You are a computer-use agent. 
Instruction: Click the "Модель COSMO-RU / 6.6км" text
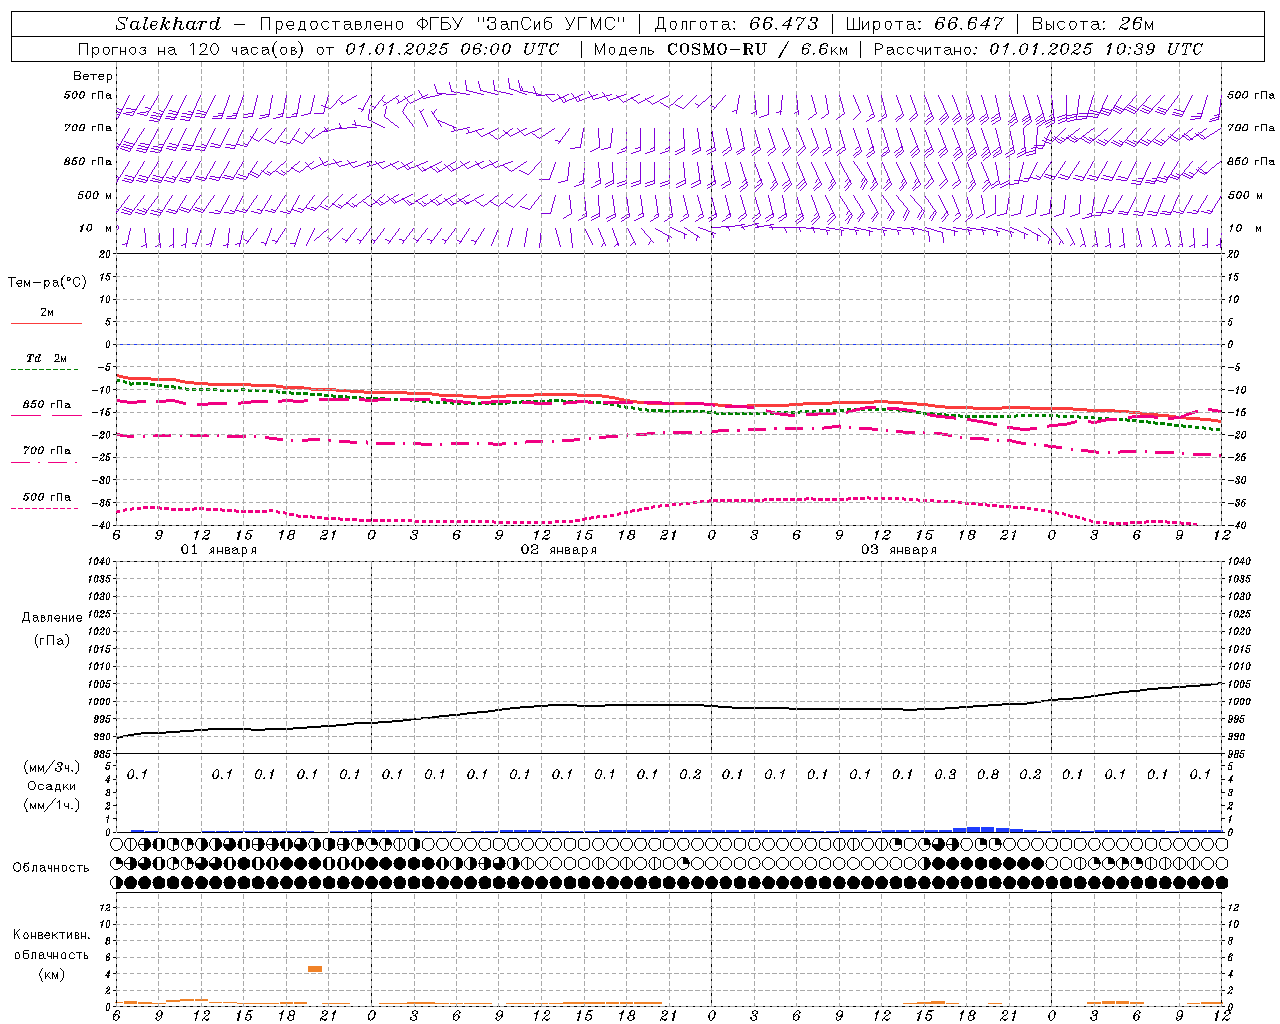pos(720,49)
